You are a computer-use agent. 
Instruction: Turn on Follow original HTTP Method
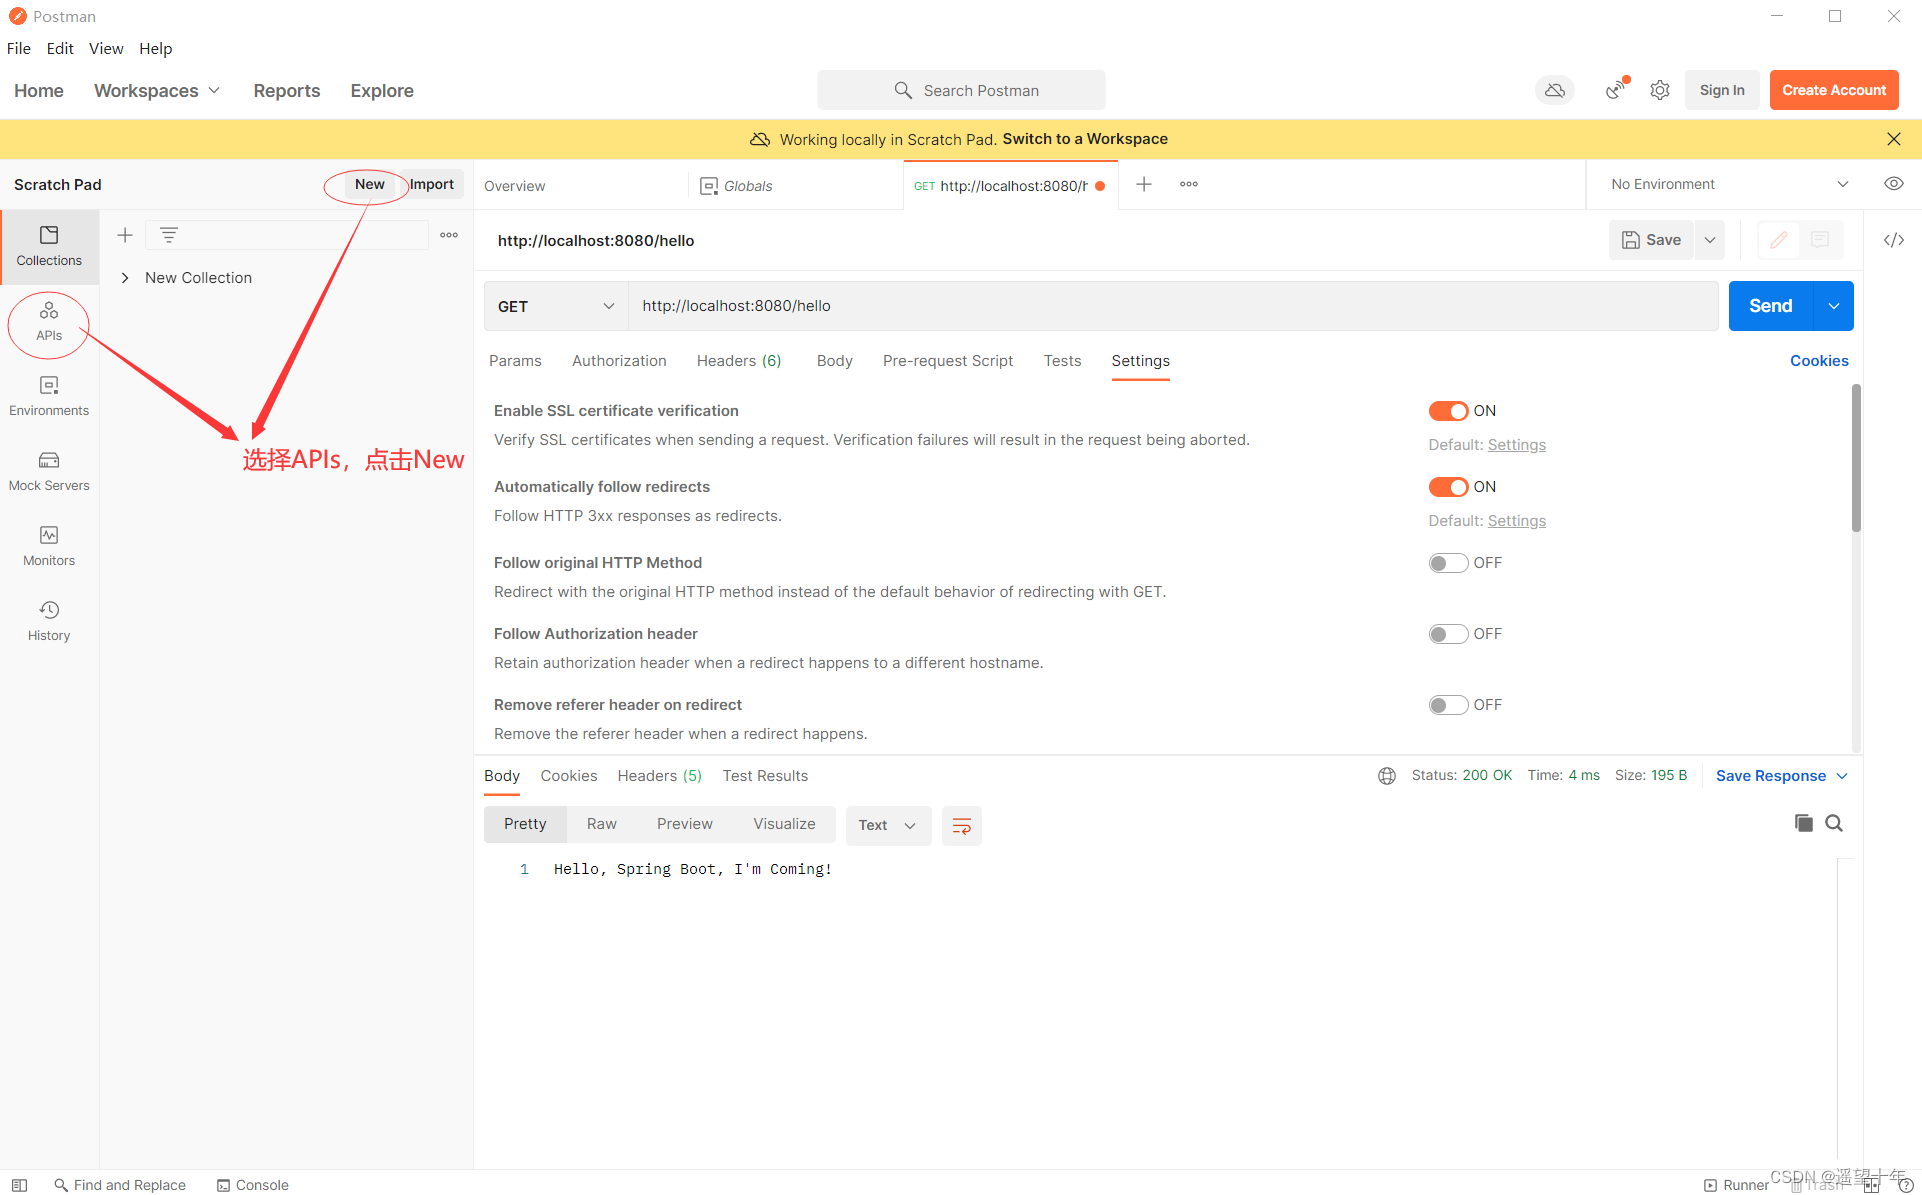[1447, 563]
